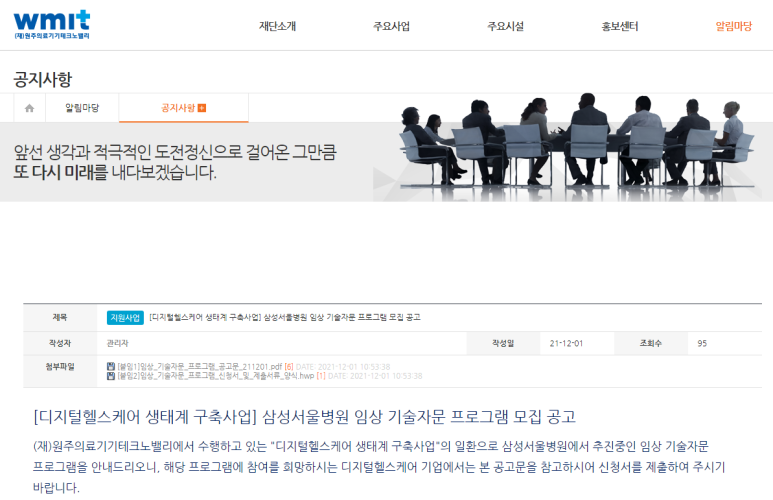Click the post title text in the table

pos(285,317)
